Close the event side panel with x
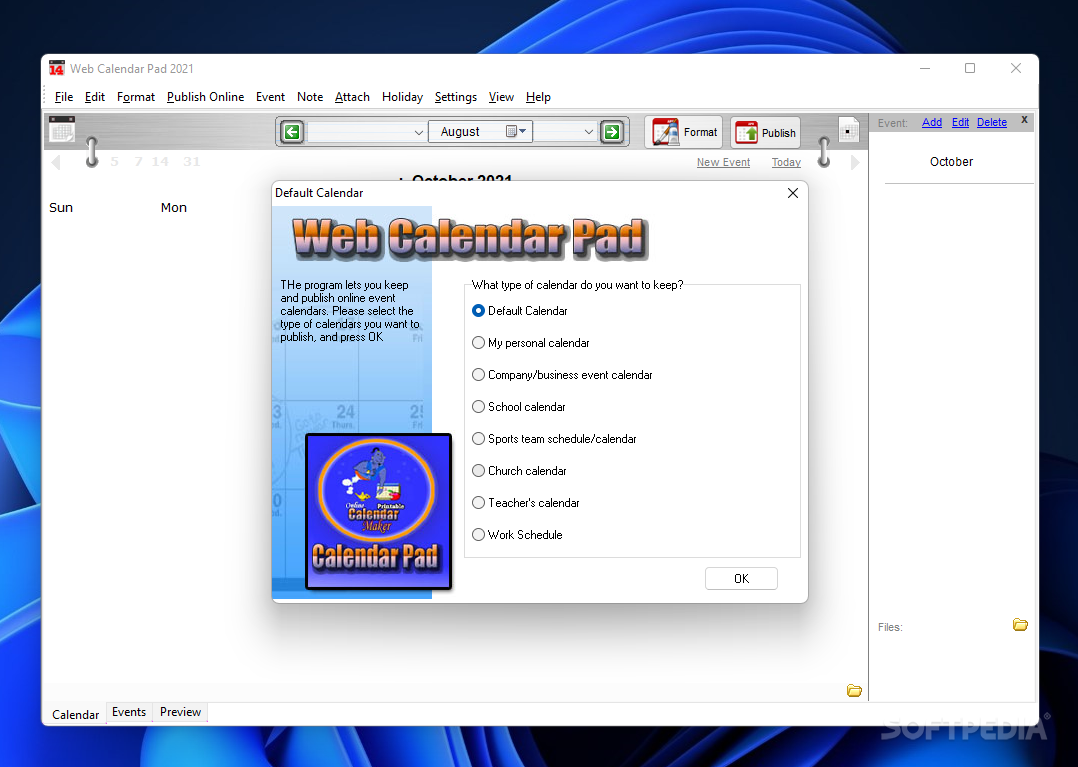1078x767 pixels. (x=1024, y=120)
